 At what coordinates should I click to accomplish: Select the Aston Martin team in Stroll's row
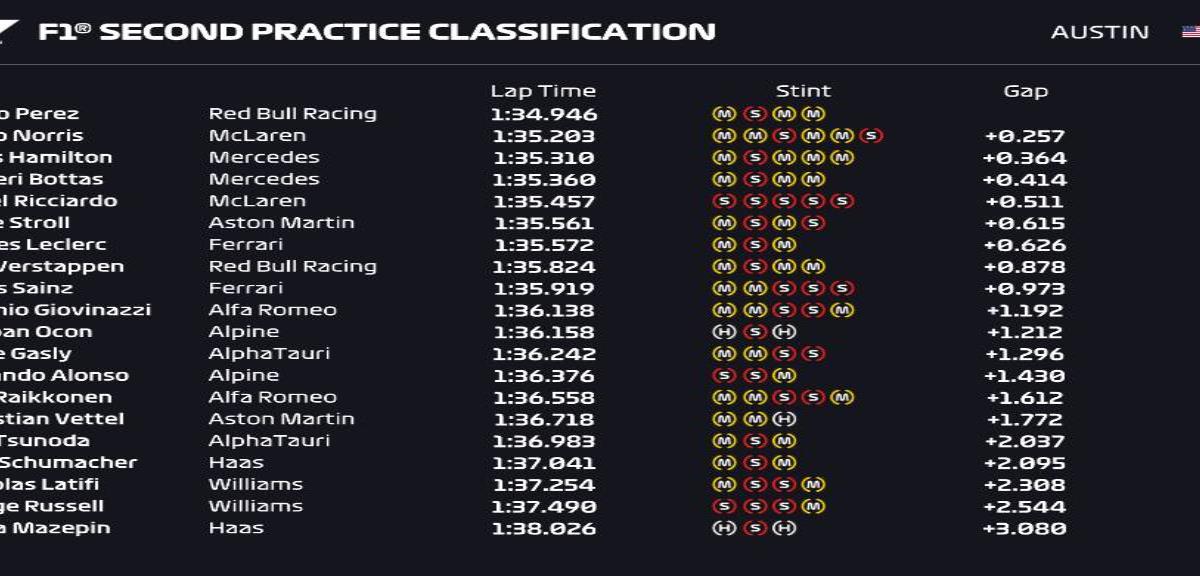282,223
